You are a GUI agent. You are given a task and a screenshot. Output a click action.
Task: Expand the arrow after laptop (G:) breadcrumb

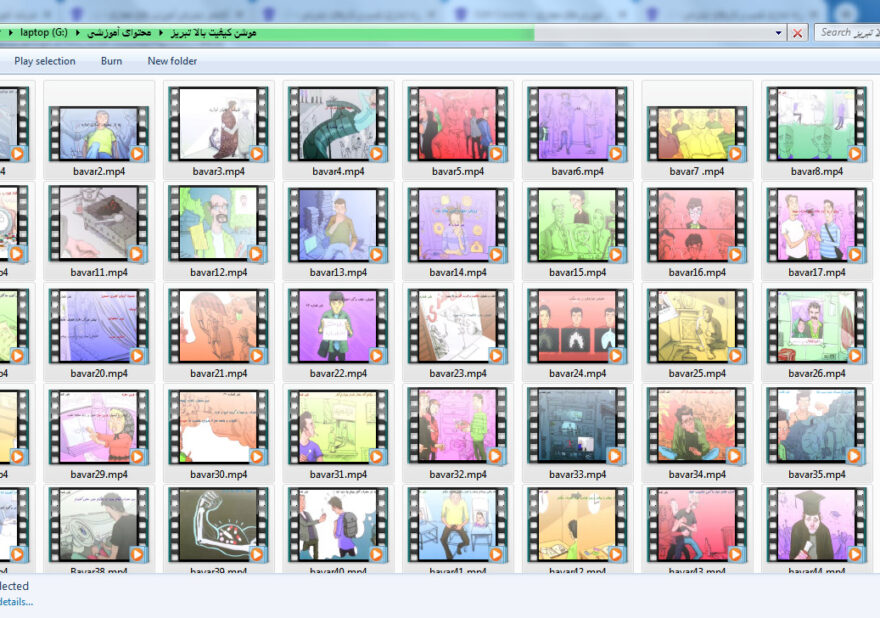click(x=78, y=33)
